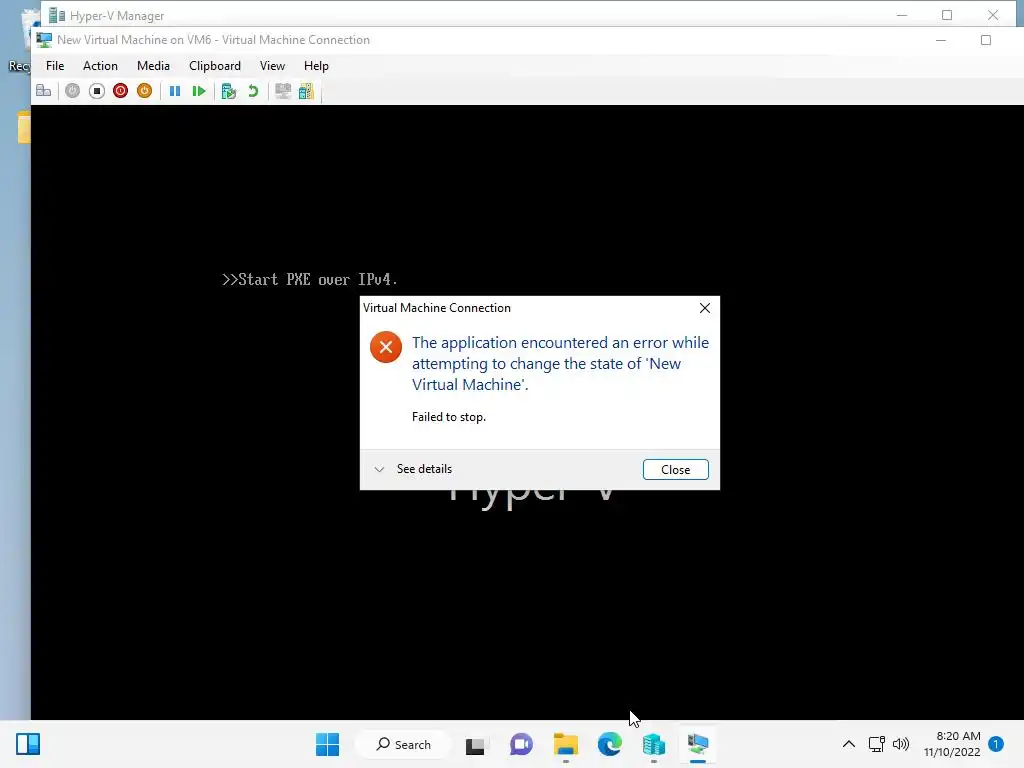1024x768 pixels.
Task: Open the Help menu
Action: pyautogui.click(x=316, y=66)
